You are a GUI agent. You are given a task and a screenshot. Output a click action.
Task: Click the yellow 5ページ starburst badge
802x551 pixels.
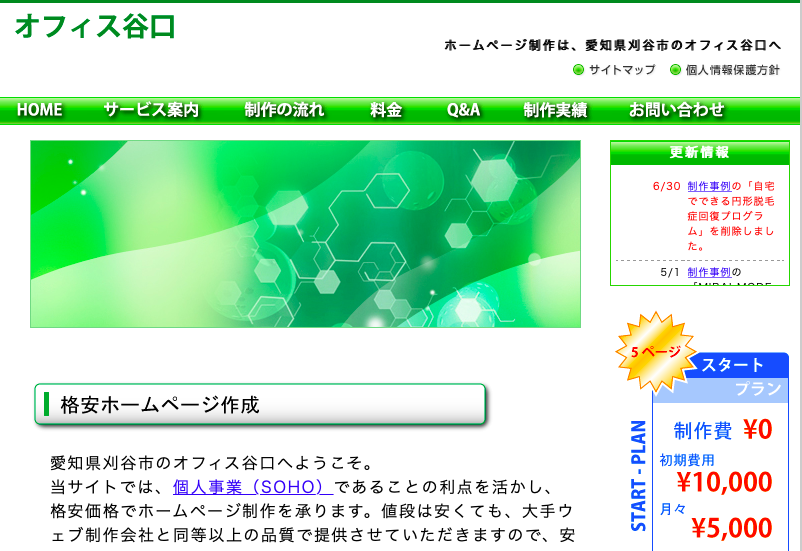(x=654, y=351)
